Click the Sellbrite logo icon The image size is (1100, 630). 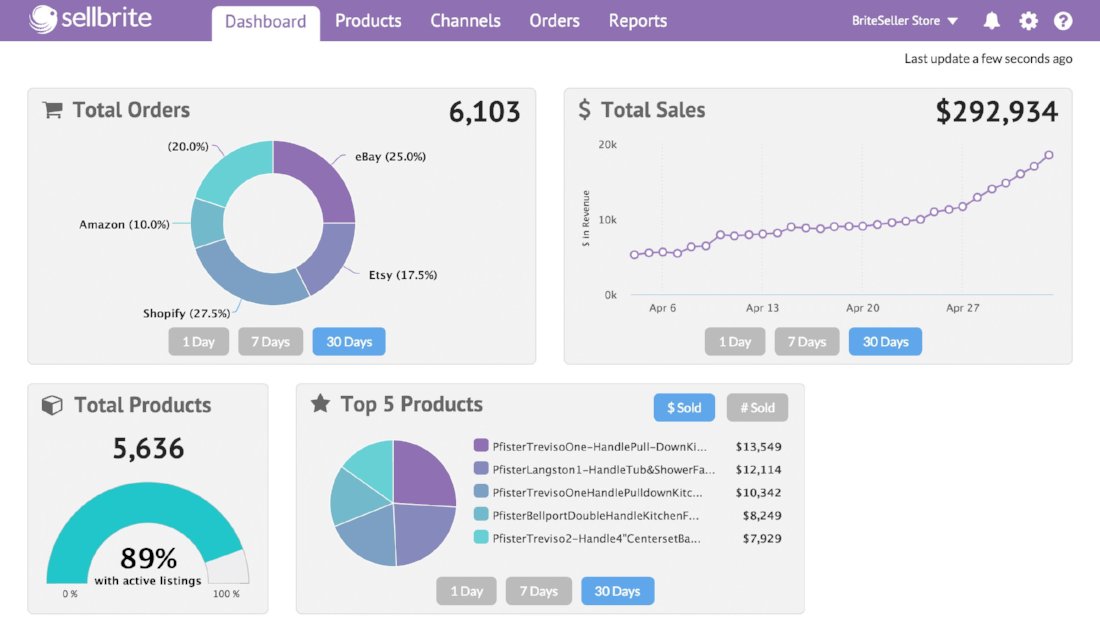(x=44, y=20)
